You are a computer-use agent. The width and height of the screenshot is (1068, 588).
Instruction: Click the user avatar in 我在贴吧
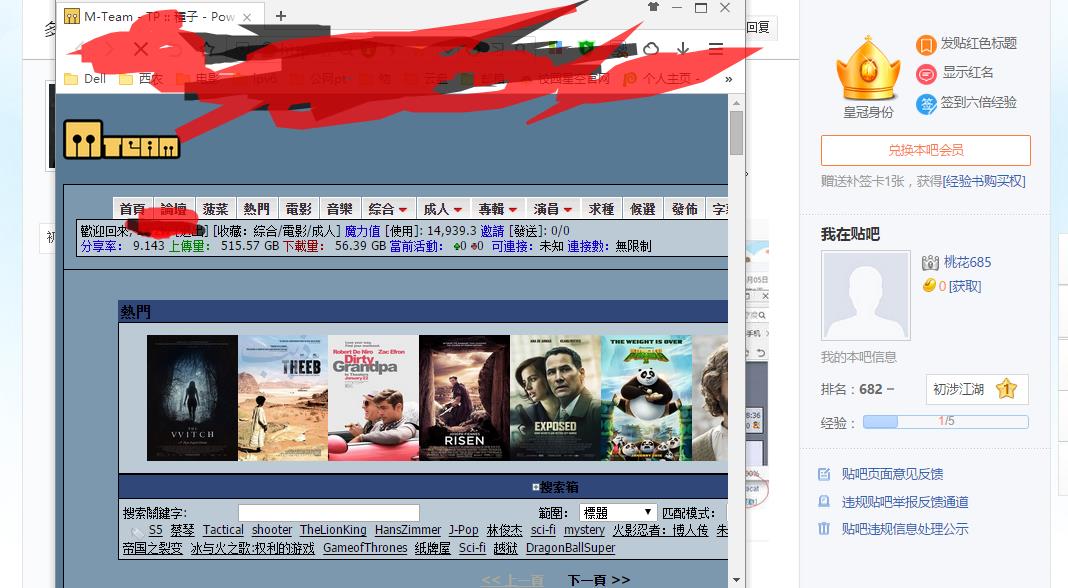pyautogui.click(x=866, y=296)
